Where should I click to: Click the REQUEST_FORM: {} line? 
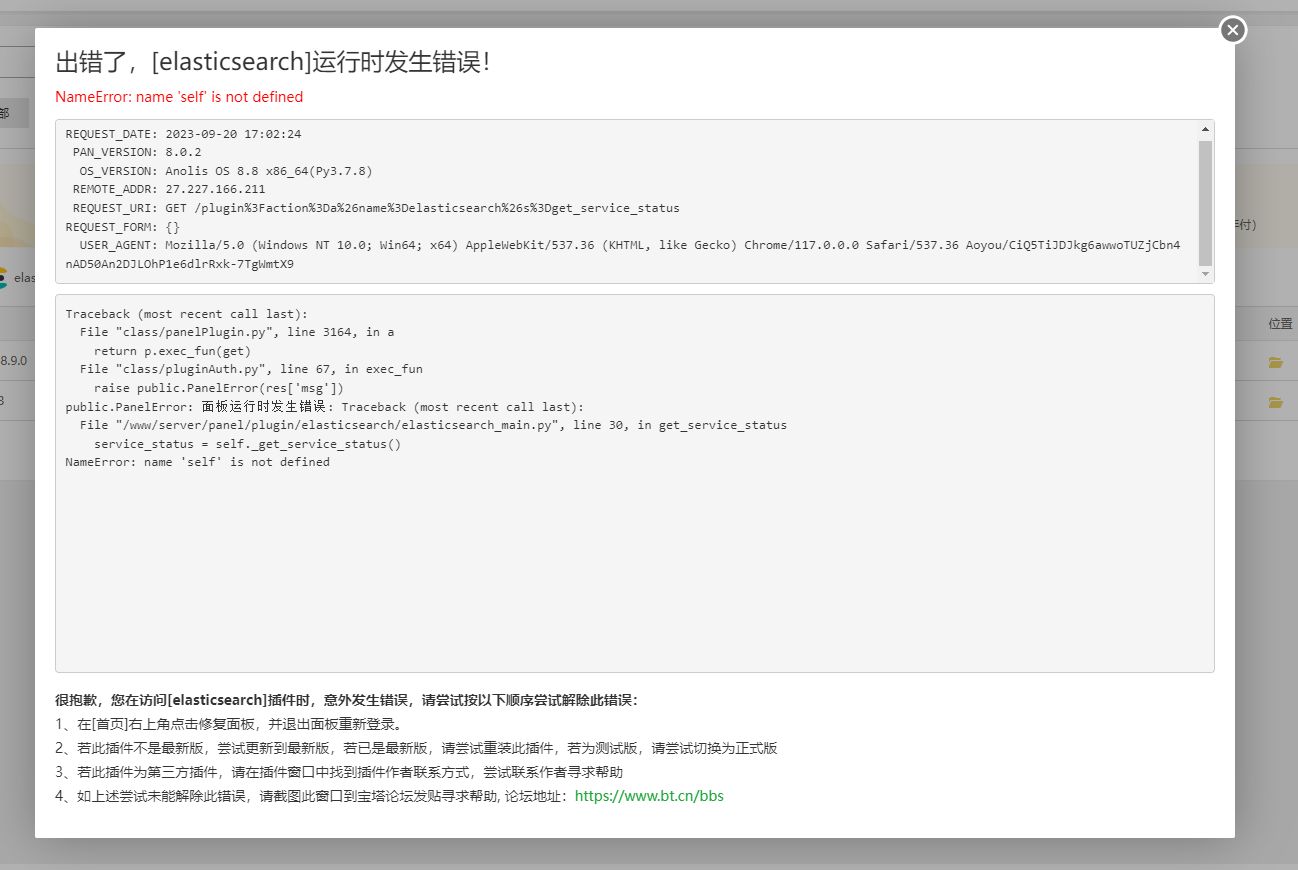click(x=123, y=227)
